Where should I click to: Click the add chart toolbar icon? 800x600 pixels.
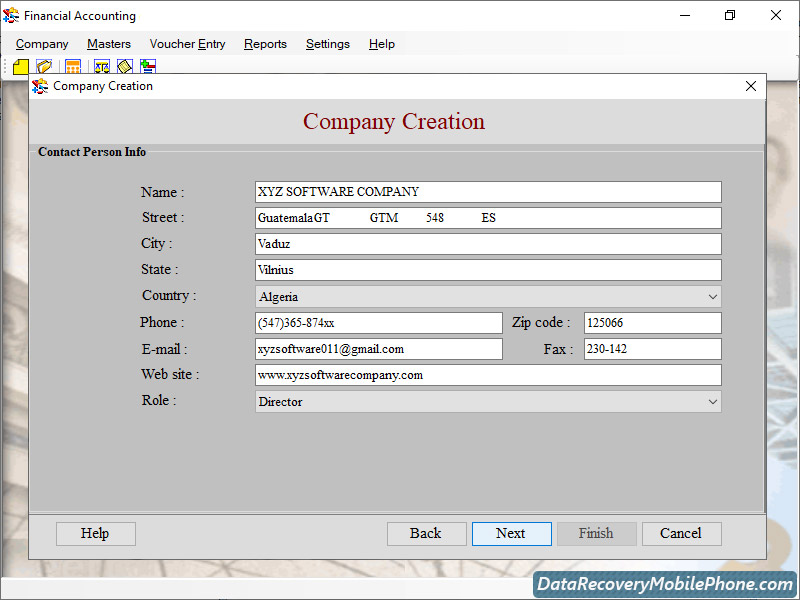click(x=147, y=66)
